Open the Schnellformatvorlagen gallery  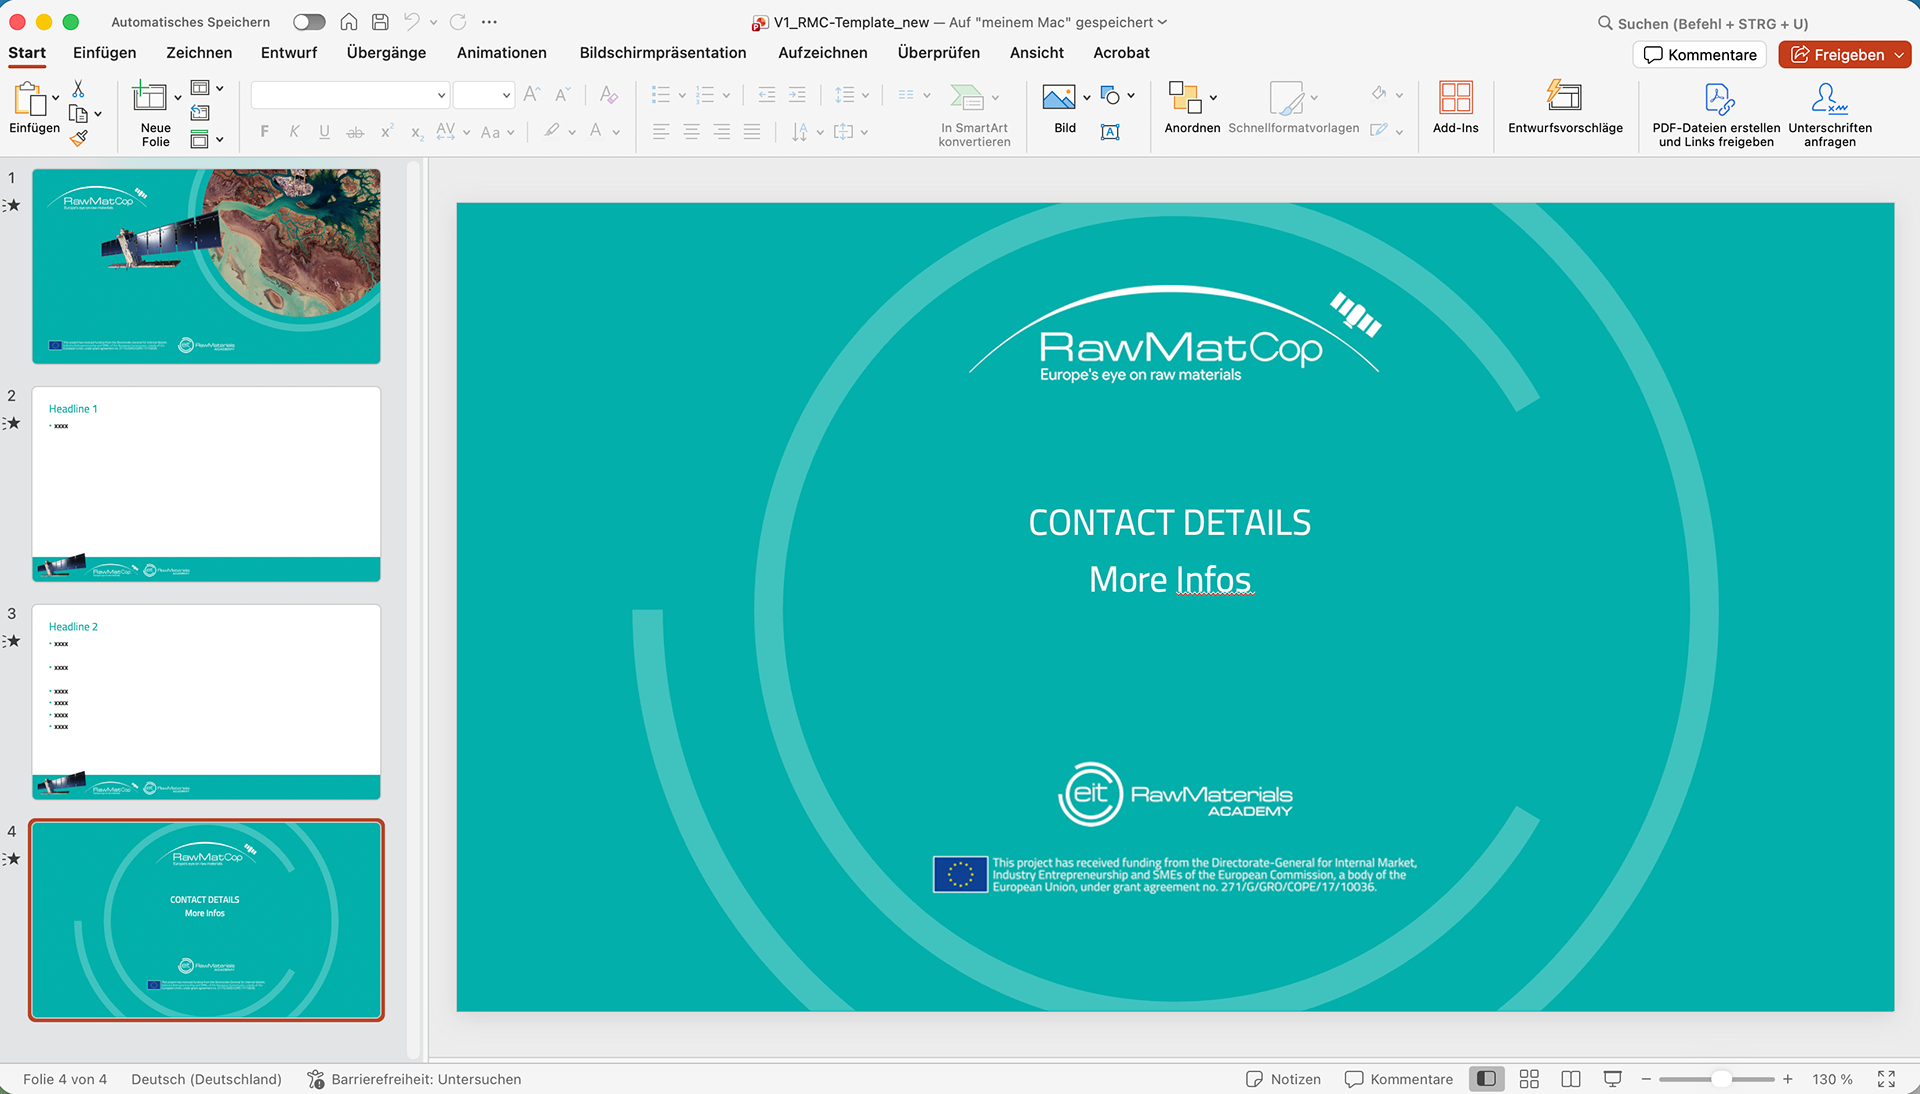1293,108
